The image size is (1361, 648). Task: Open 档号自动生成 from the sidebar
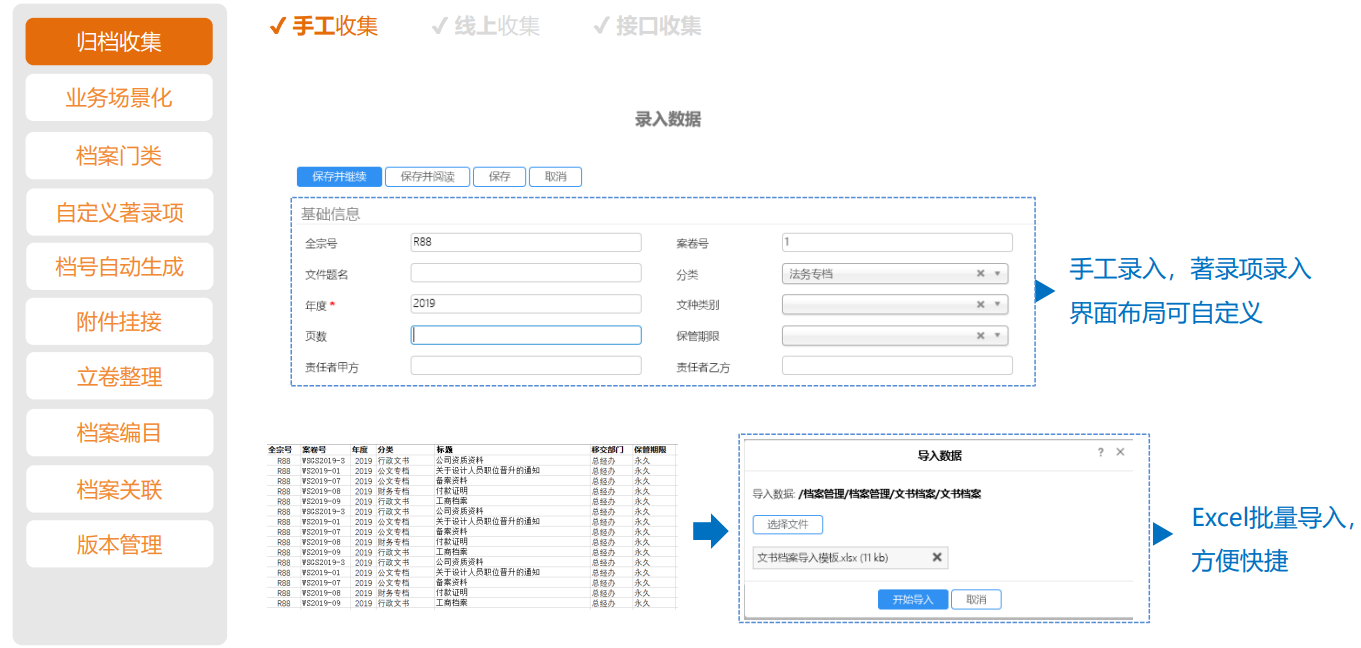tap(119, 267)
